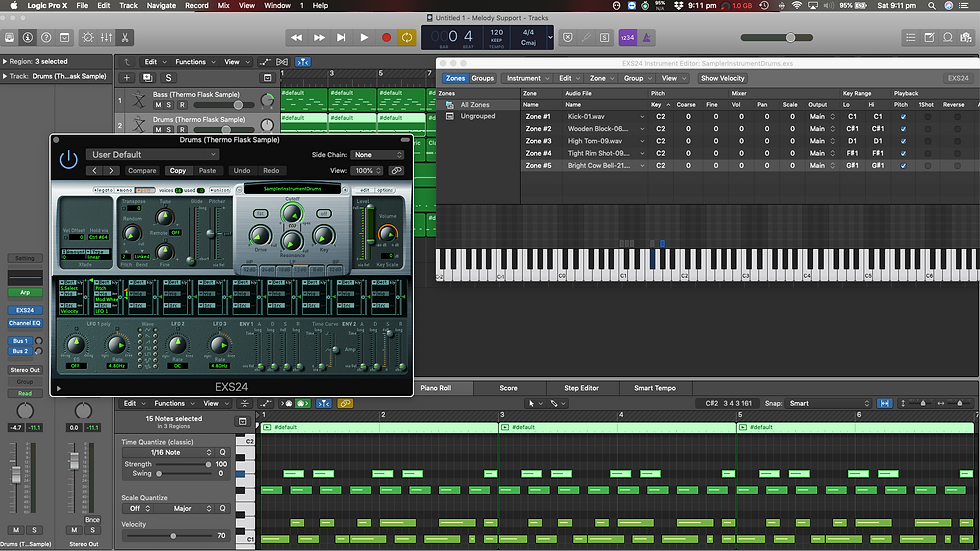The height and width of the screenshot is (551, 980).
Task: Click the Solo S icon in control bar
Action: pos(604,37)
